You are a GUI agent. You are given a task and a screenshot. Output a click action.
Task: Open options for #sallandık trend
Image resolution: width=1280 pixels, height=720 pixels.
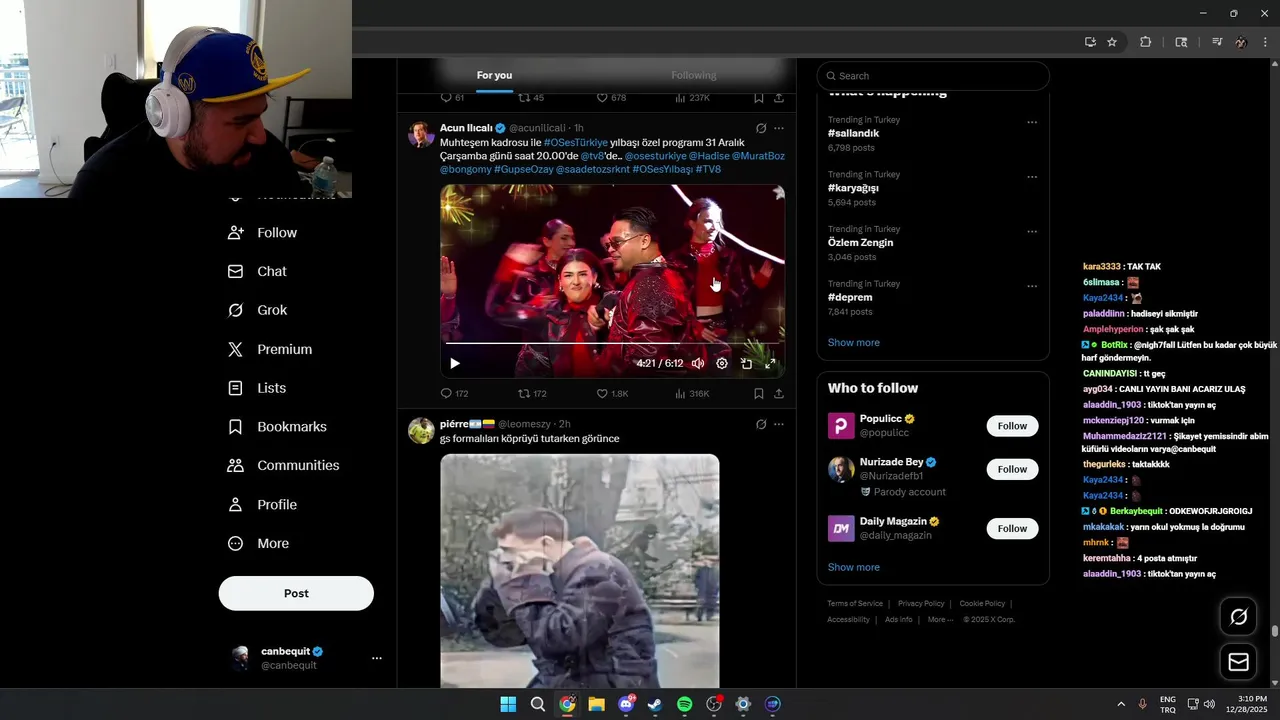coord(1032,123)
